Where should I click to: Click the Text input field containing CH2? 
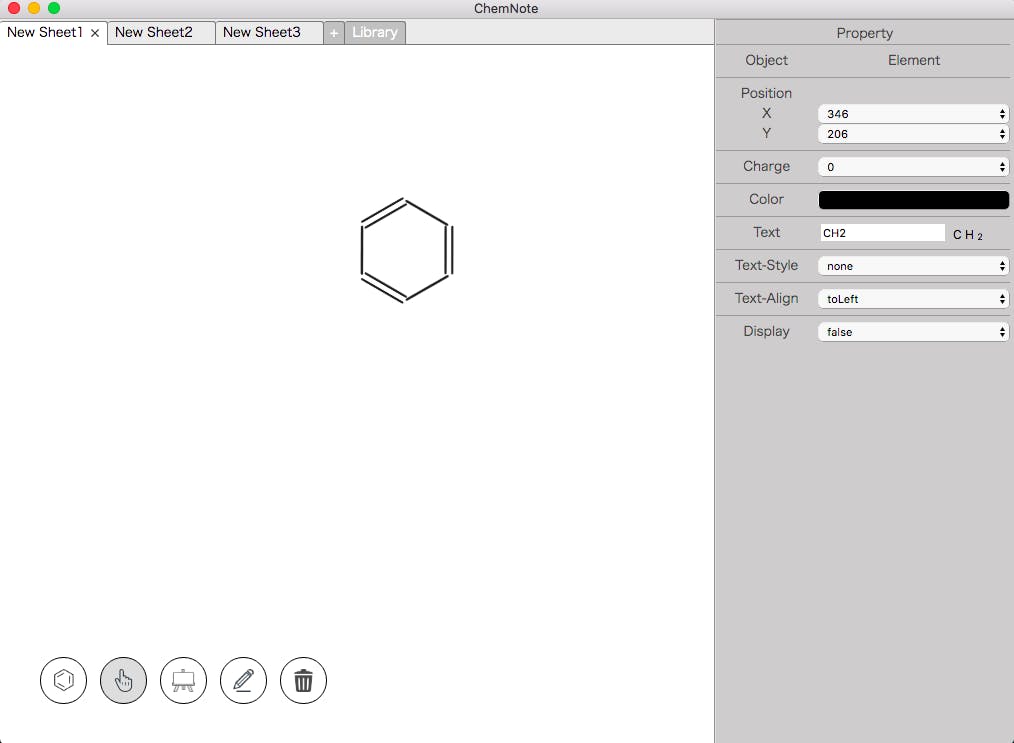click(881, 233)
